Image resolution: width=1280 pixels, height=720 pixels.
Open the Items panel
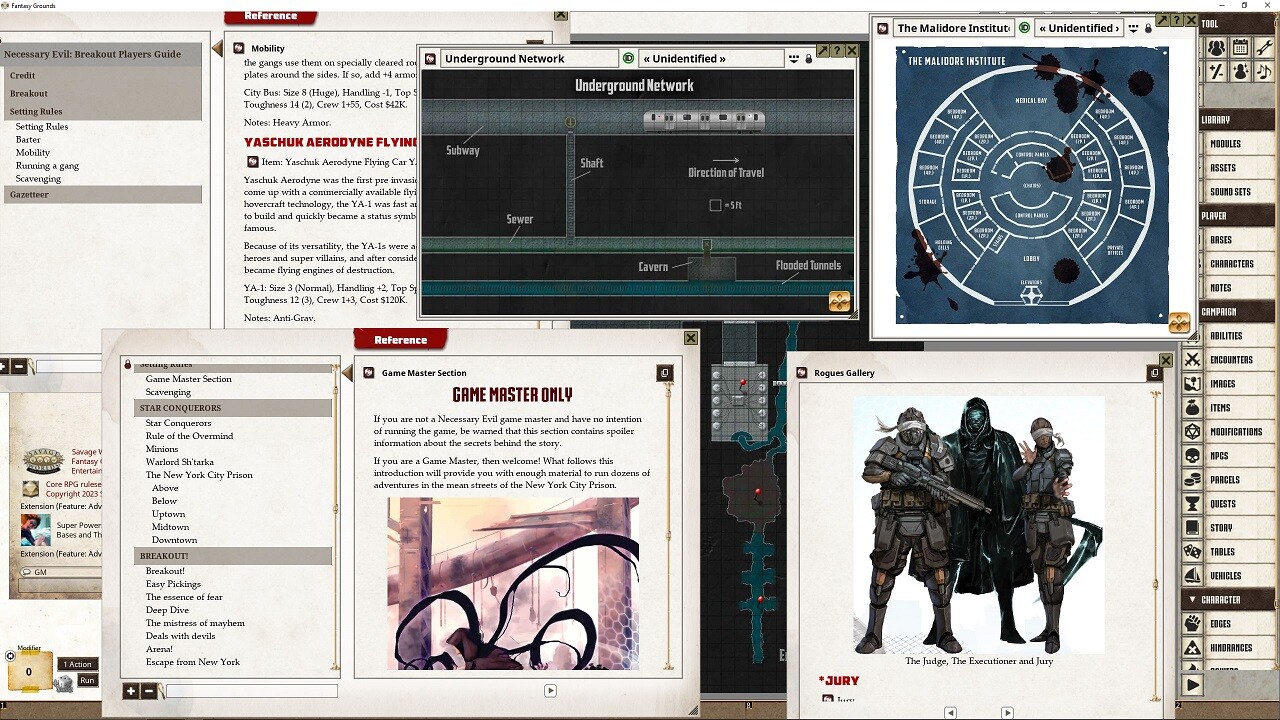coord(1228,407)
